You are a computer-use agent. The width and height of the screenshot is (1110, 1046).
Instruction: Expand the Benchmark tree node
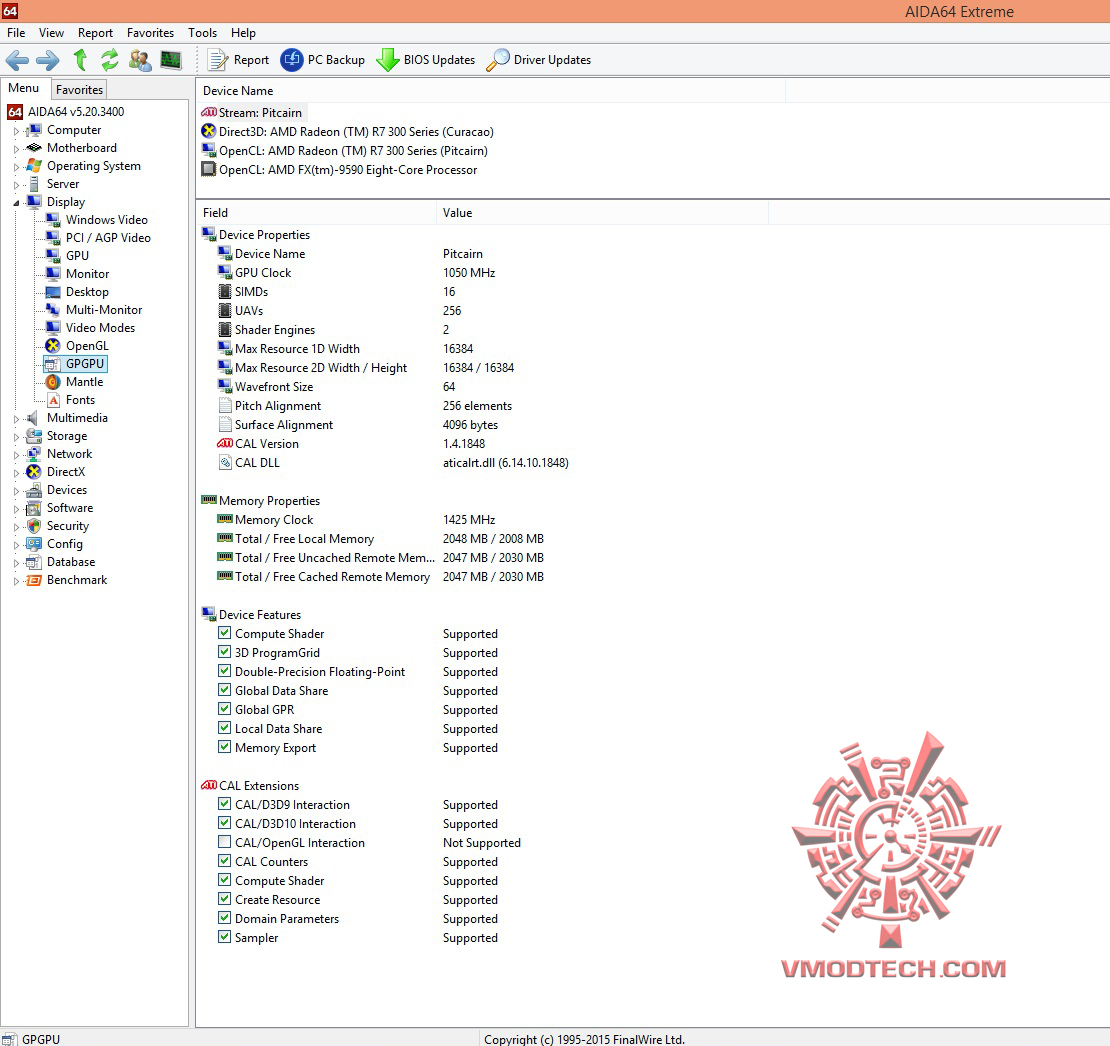pyautogui.click(x=16, y=581)
